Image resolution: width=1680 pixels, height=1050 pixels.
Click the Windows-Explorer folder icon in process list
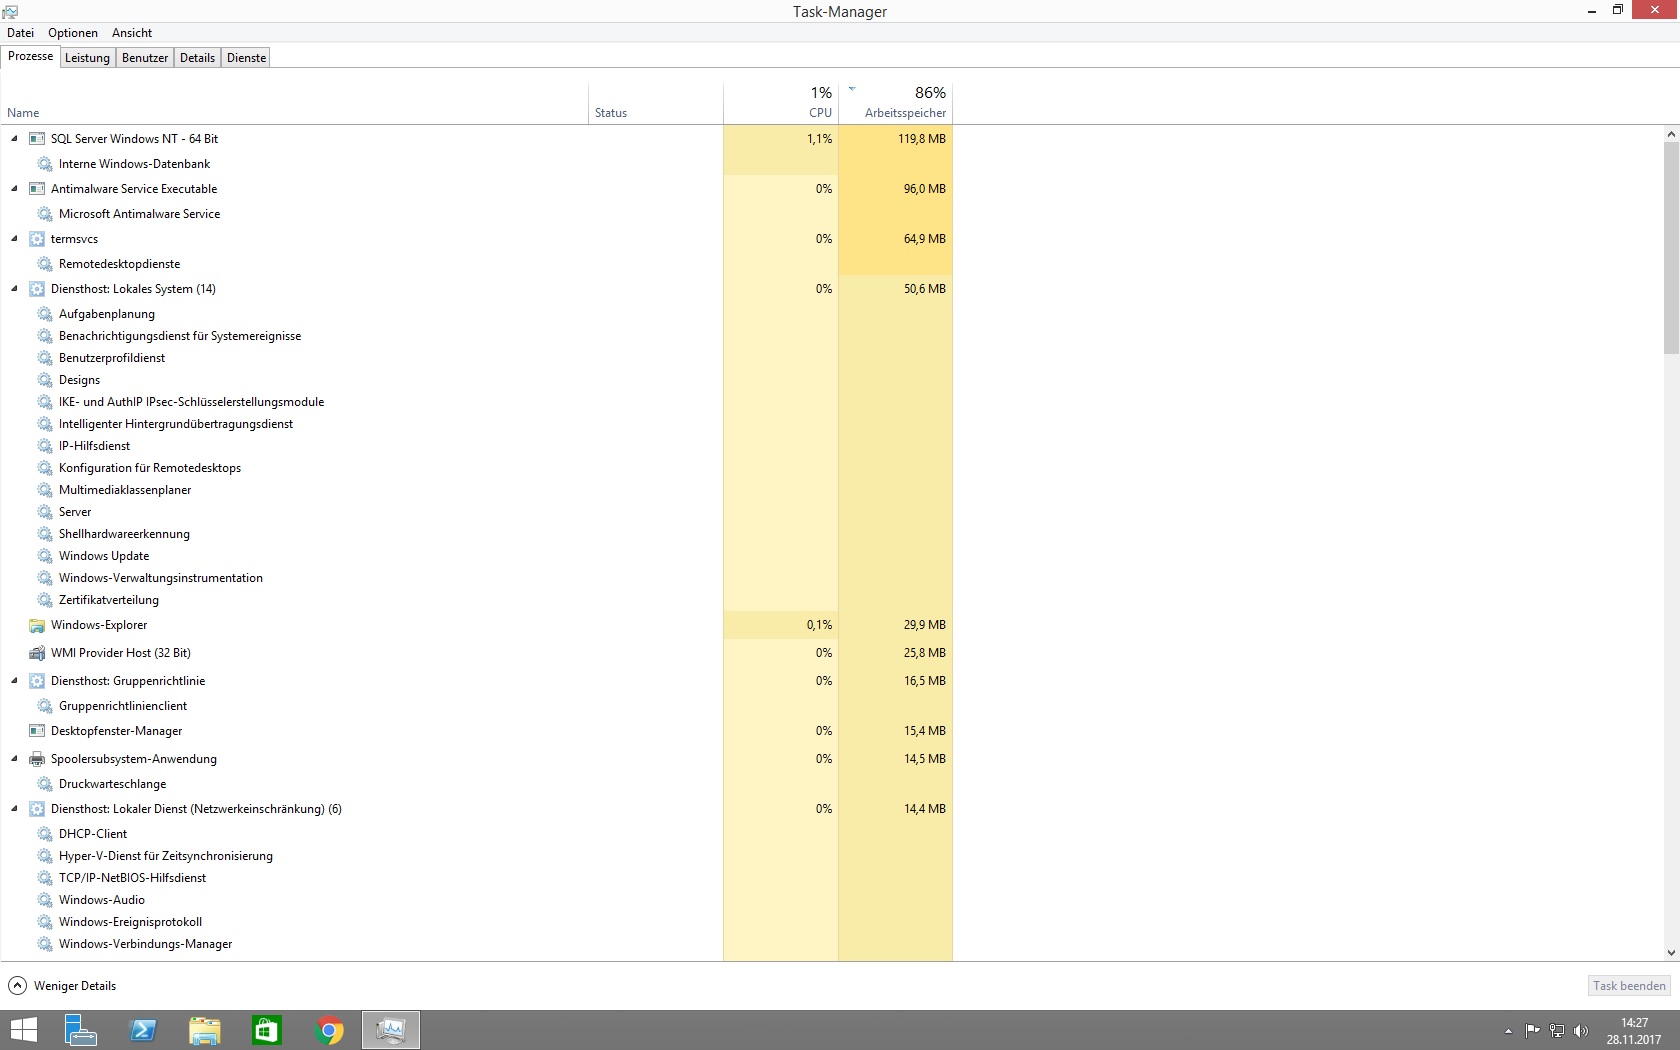(x=37, y=625)
